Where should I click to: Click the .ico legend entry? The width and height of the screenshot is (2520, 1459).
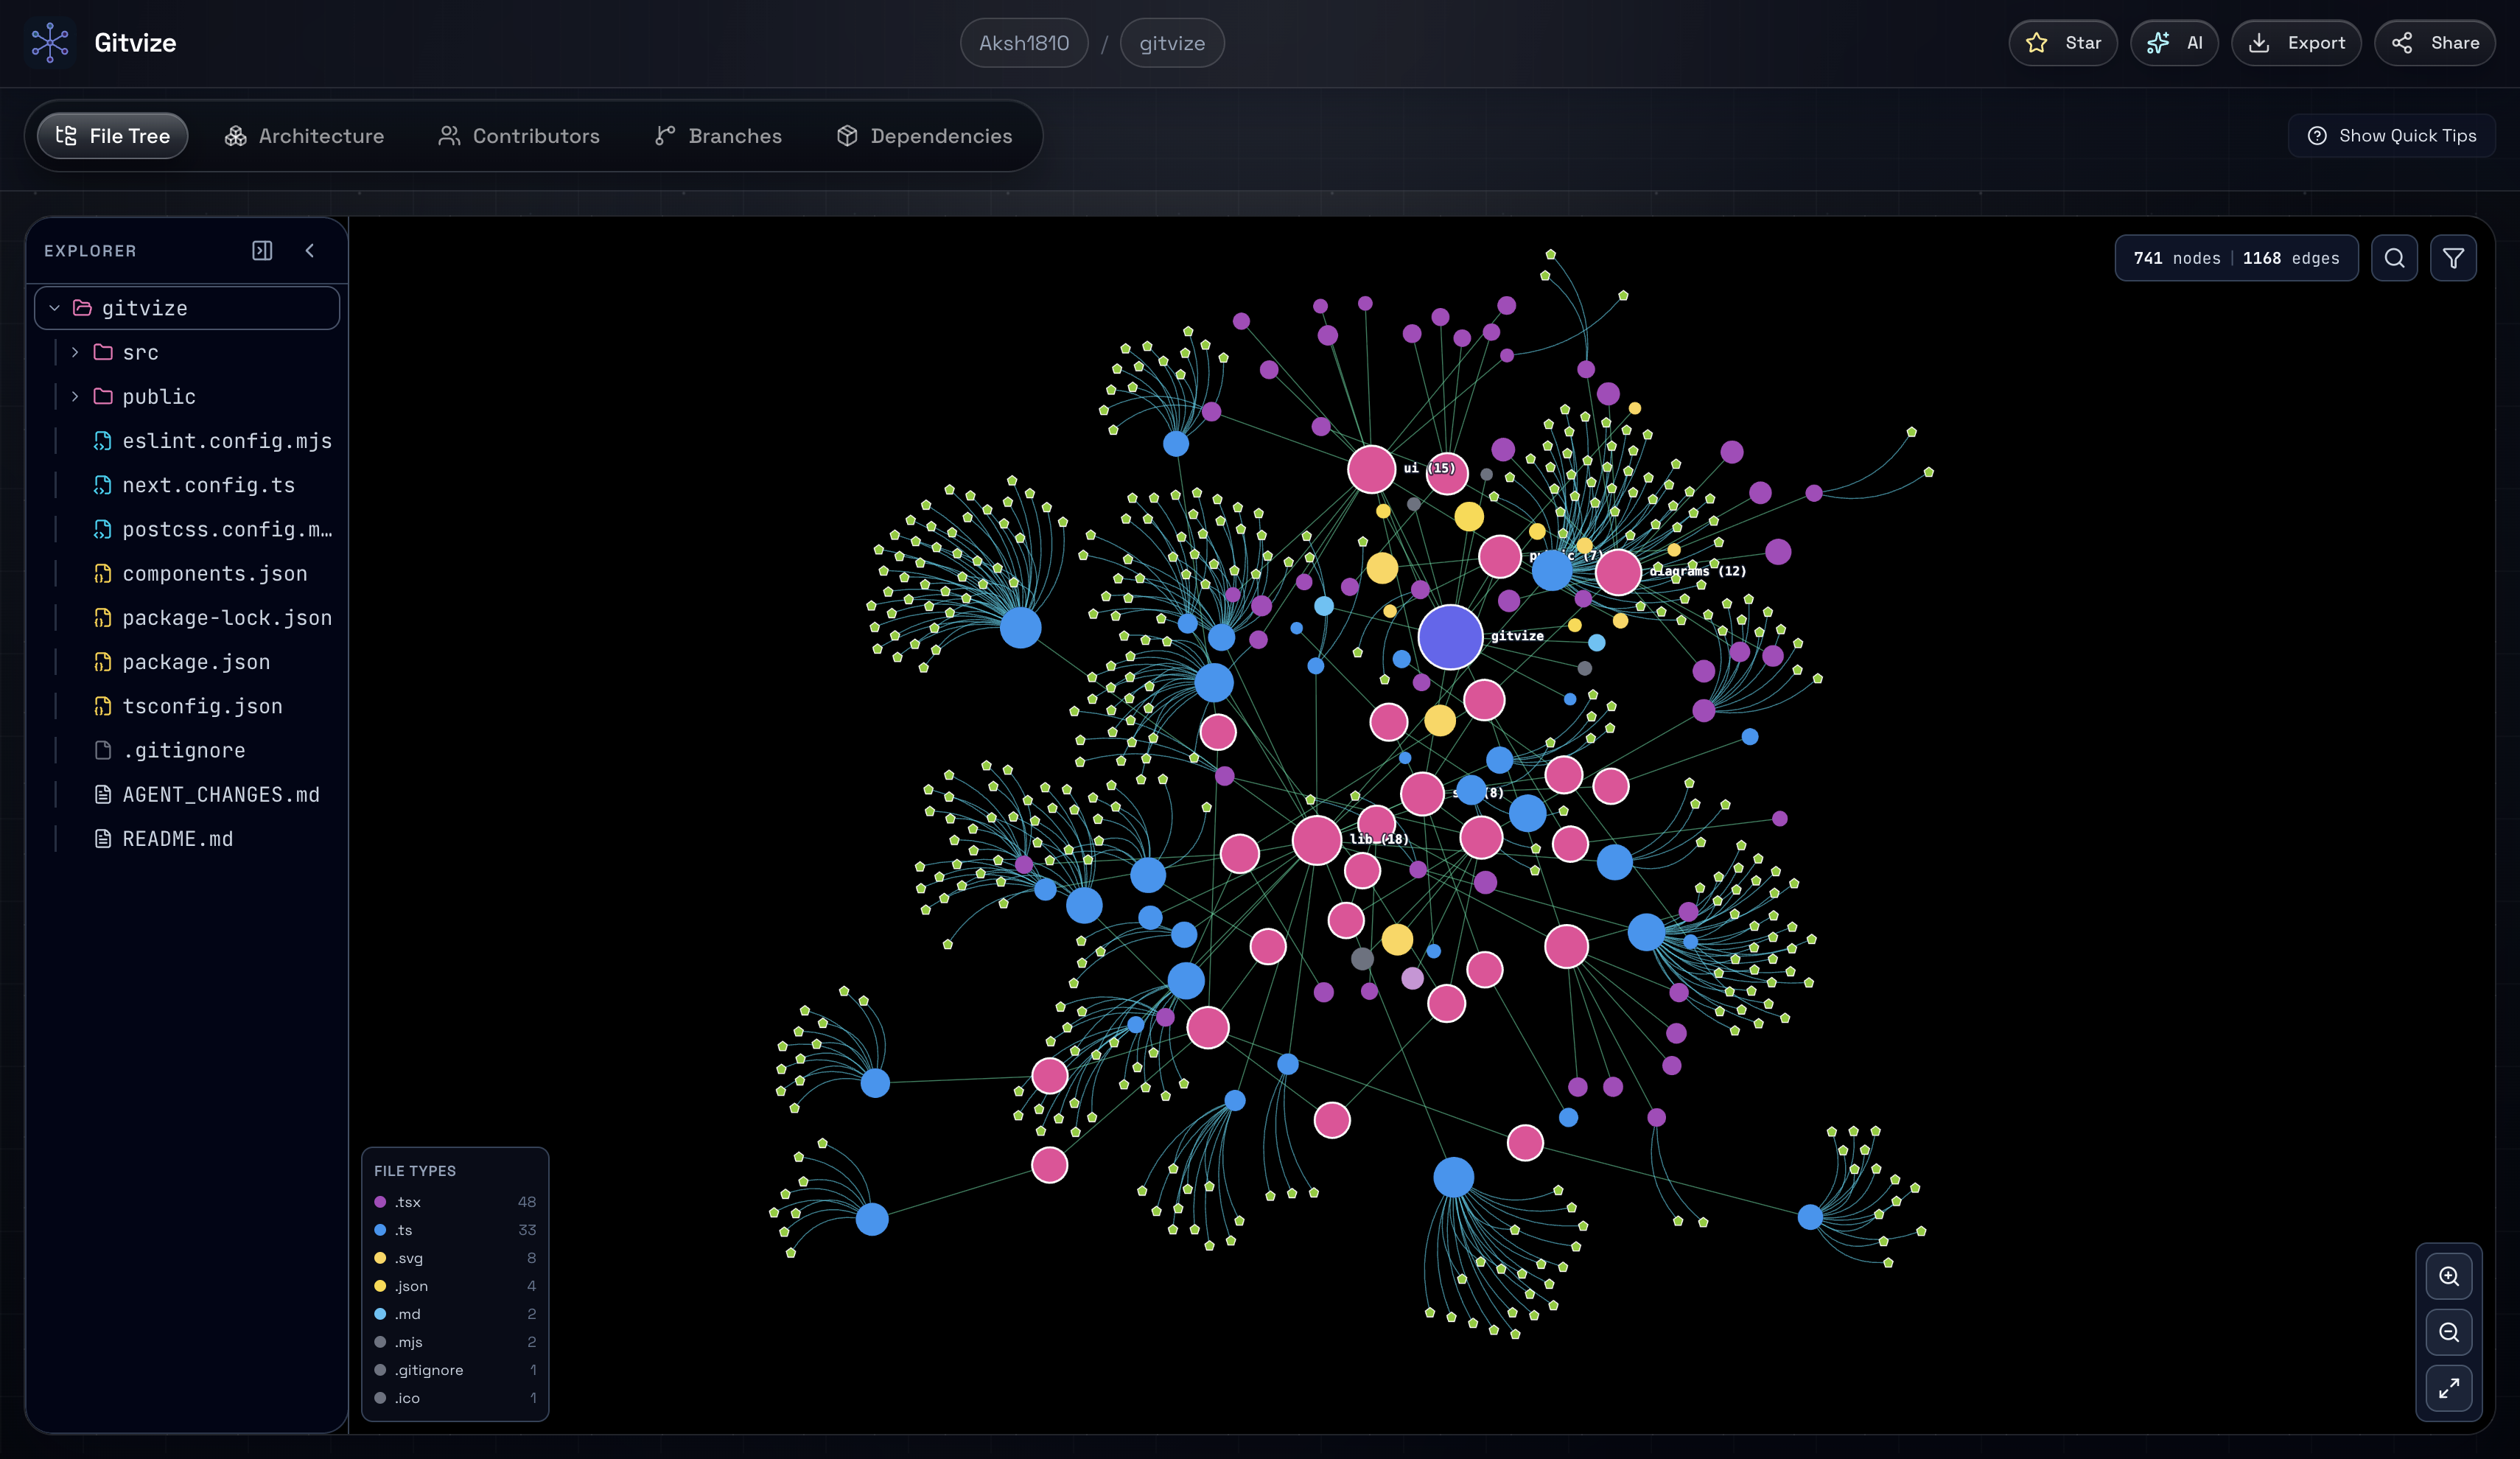click(x=455, y=1398)
